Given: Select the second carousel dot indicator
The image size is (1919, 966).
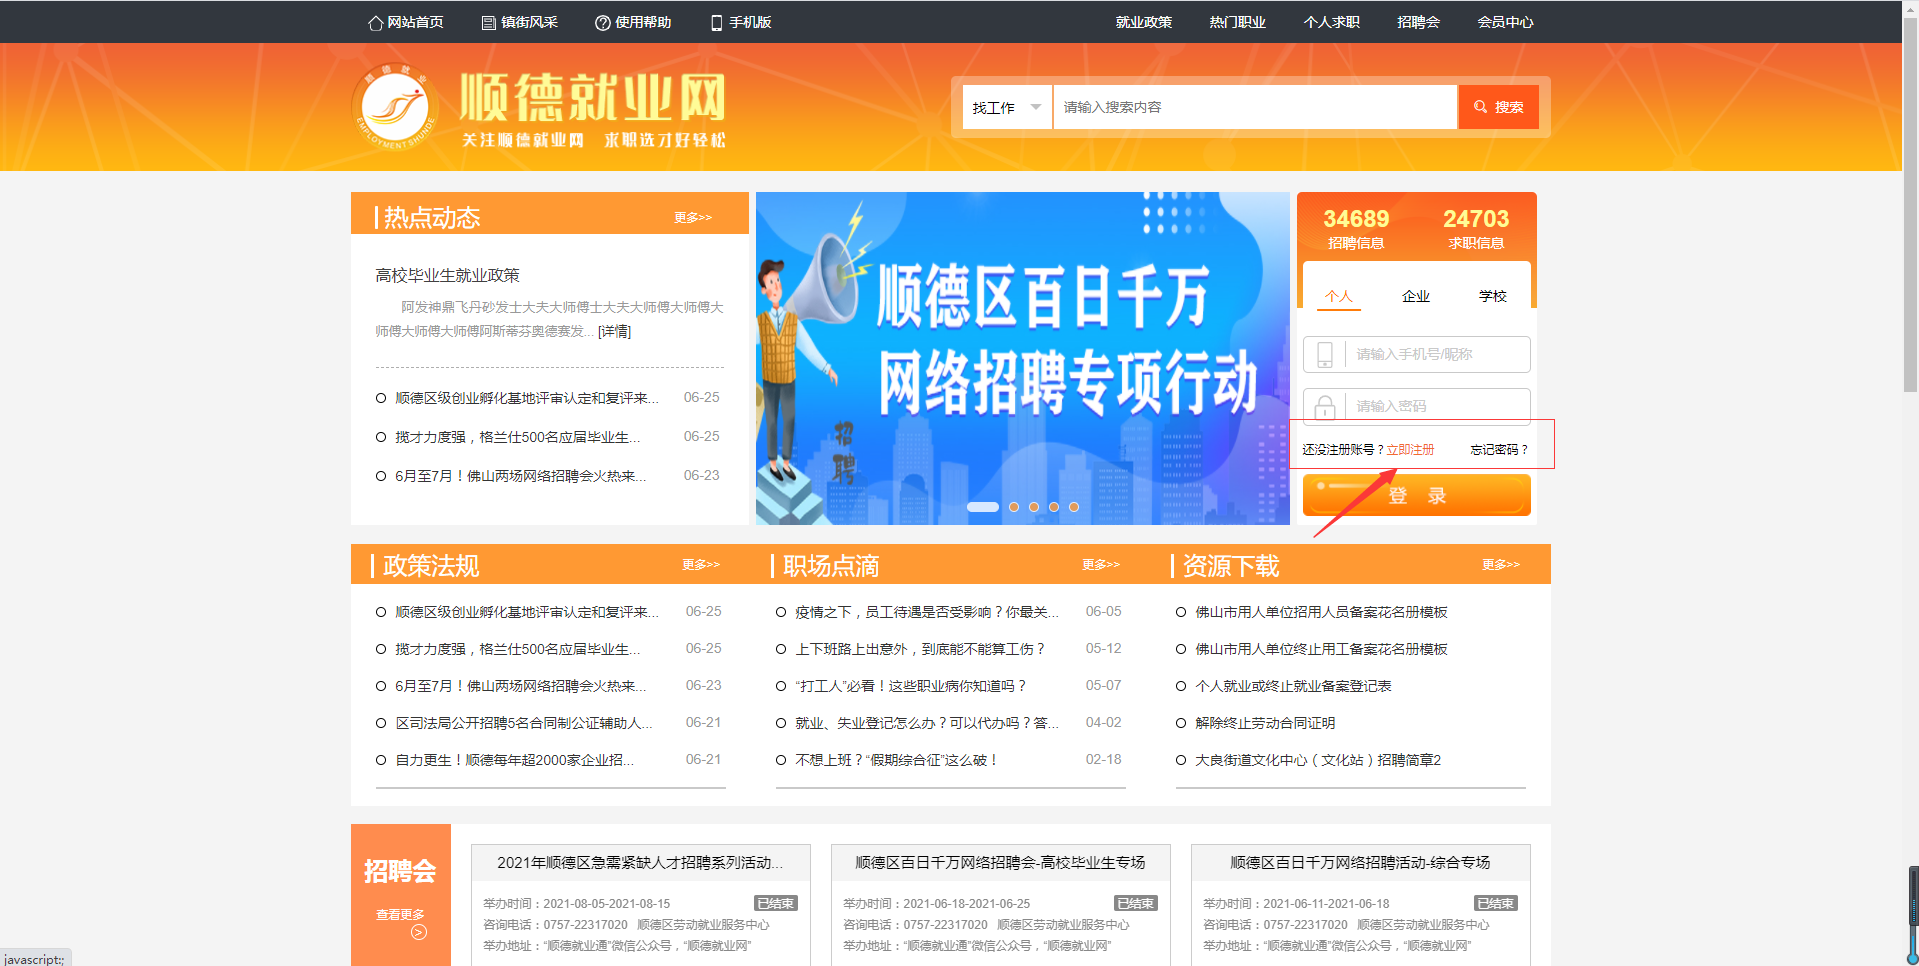Looking at the screenshot, I should click(1014, 507).
